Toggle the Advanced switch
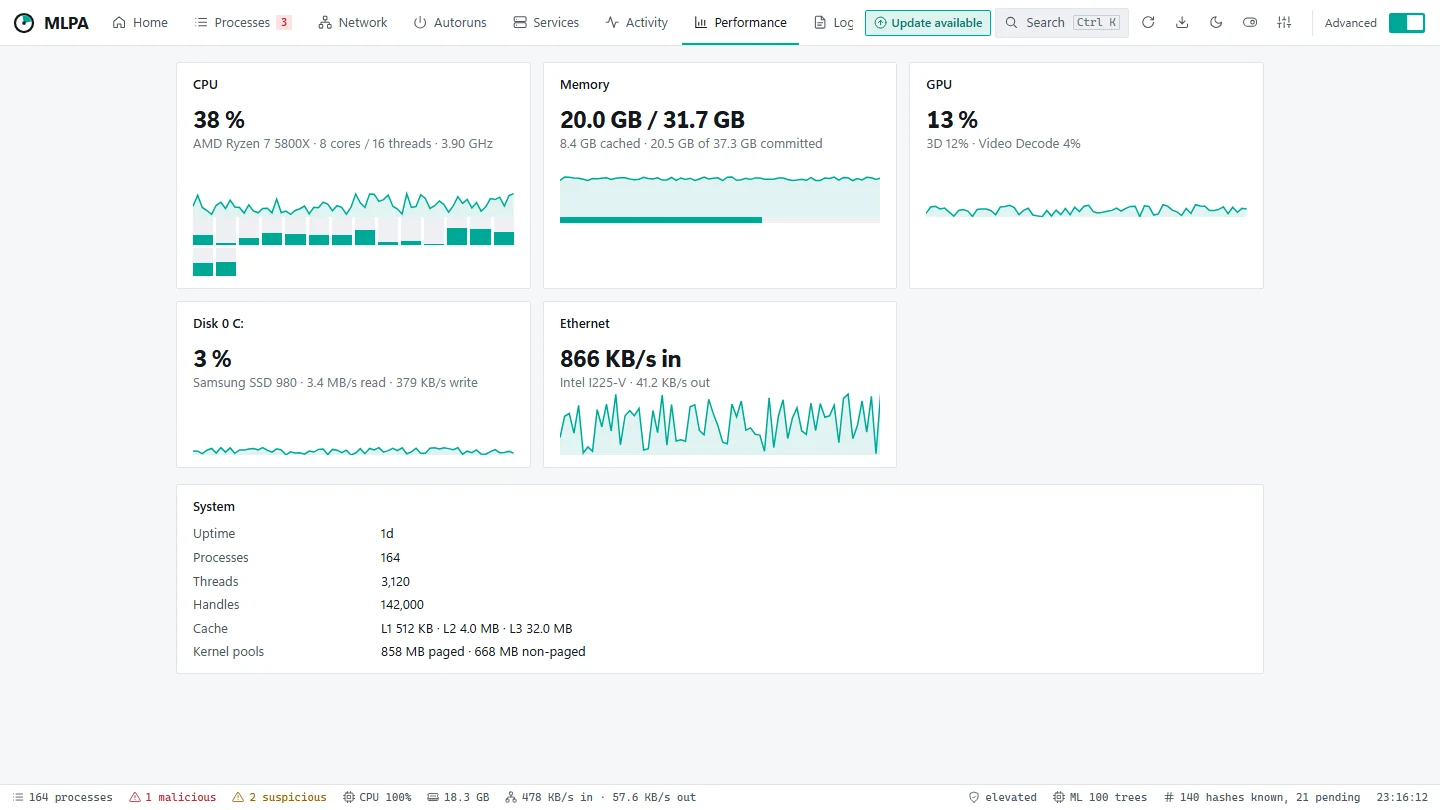This screenshot has width=1440, height=810. pyautogui.click(x=1407, y=23)
